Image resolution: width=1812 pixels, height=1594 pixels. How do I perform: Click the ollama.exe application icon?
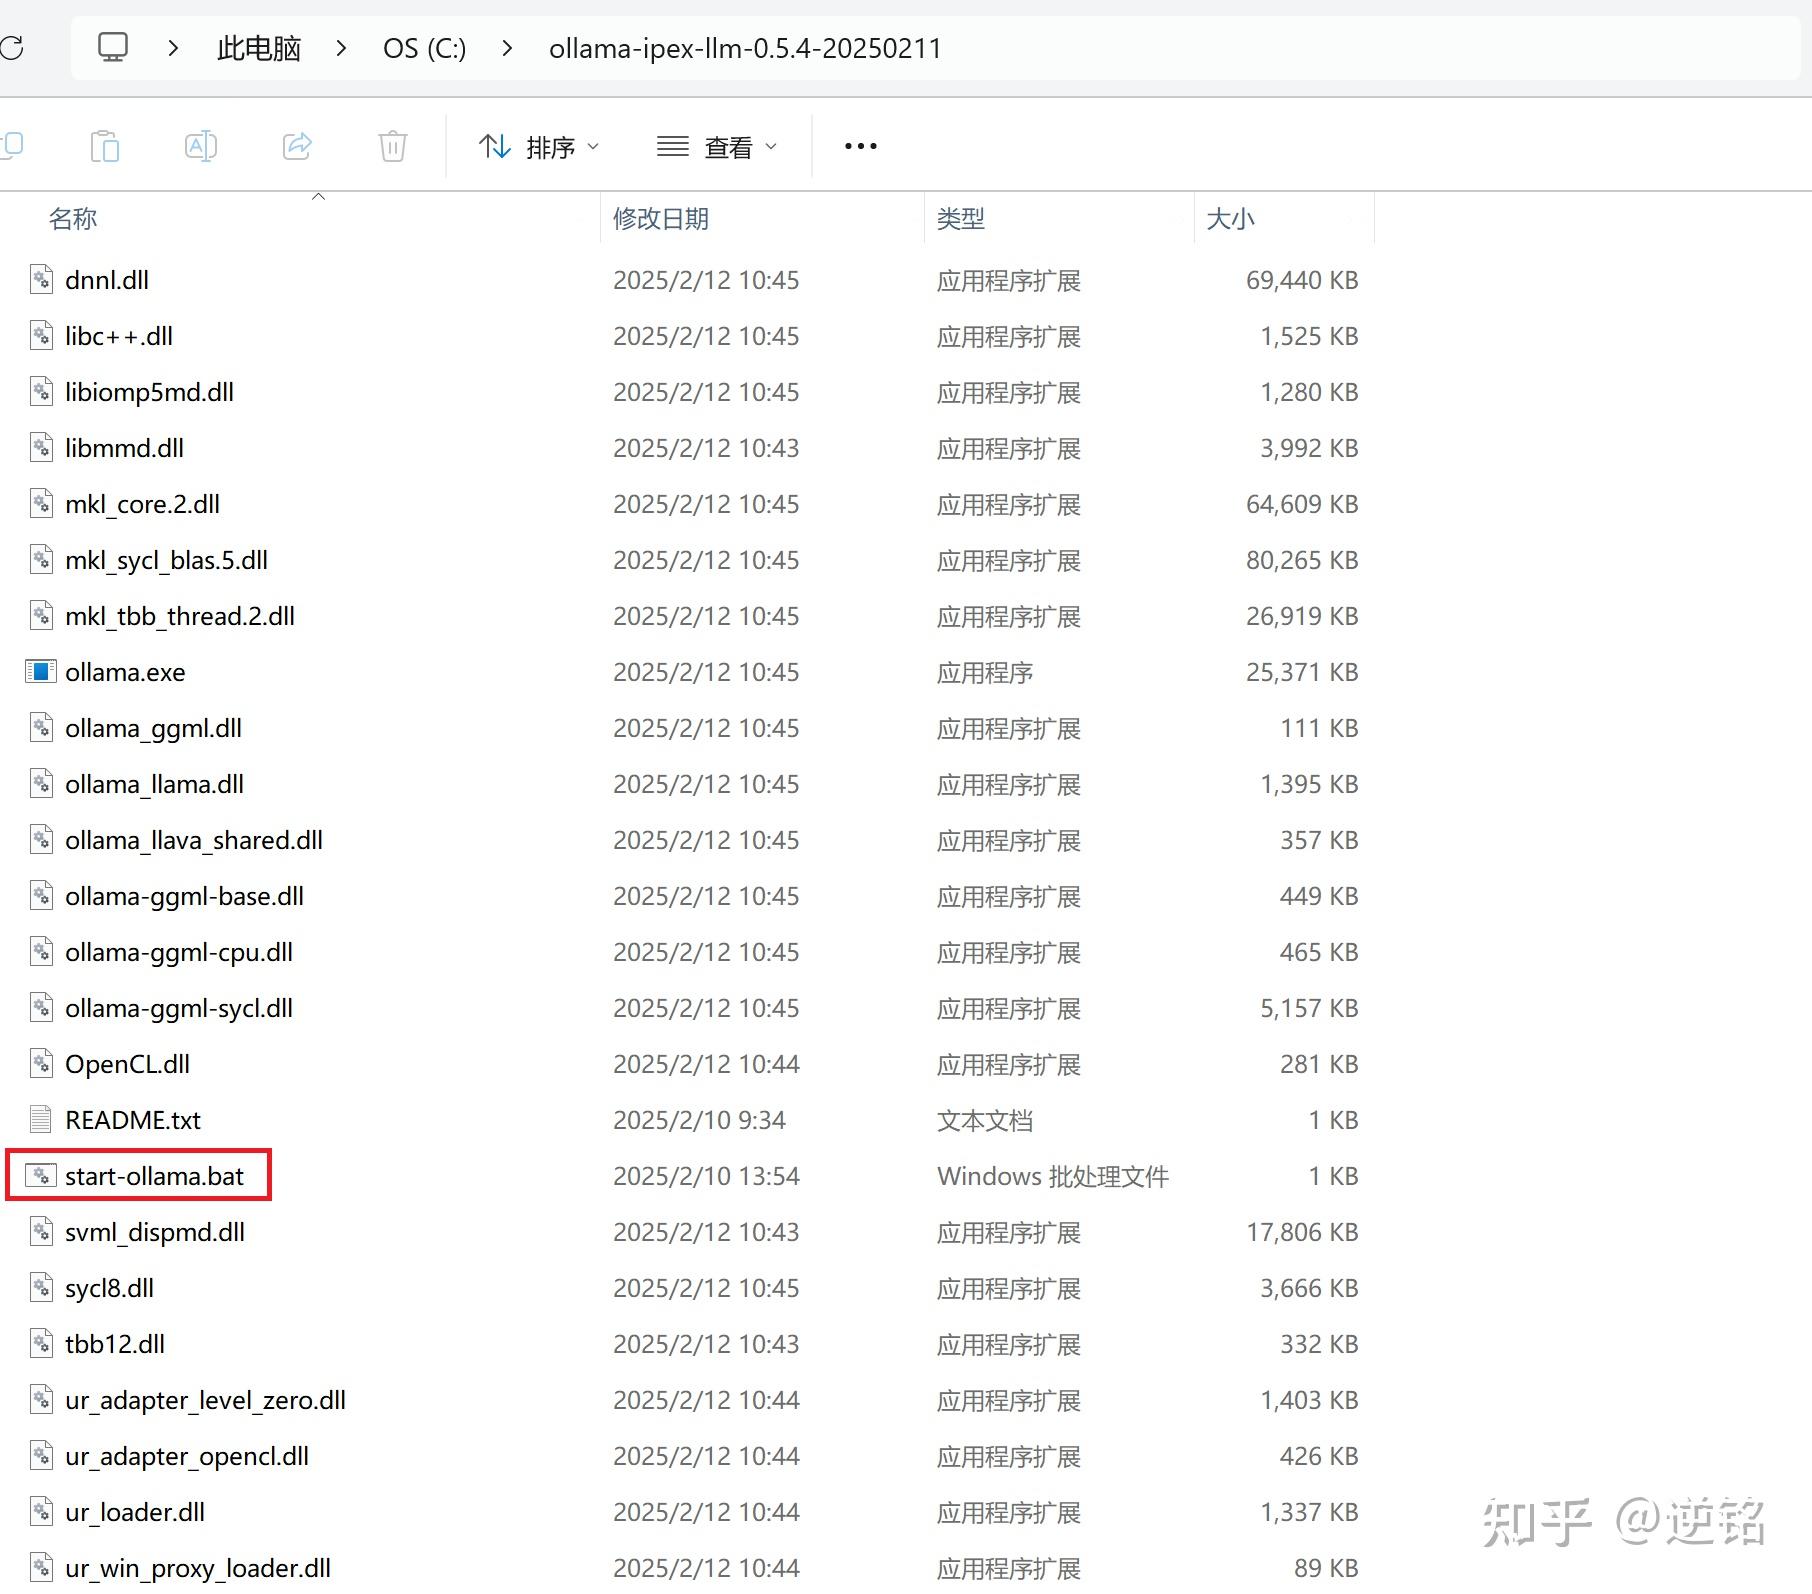tap(41, 671)
